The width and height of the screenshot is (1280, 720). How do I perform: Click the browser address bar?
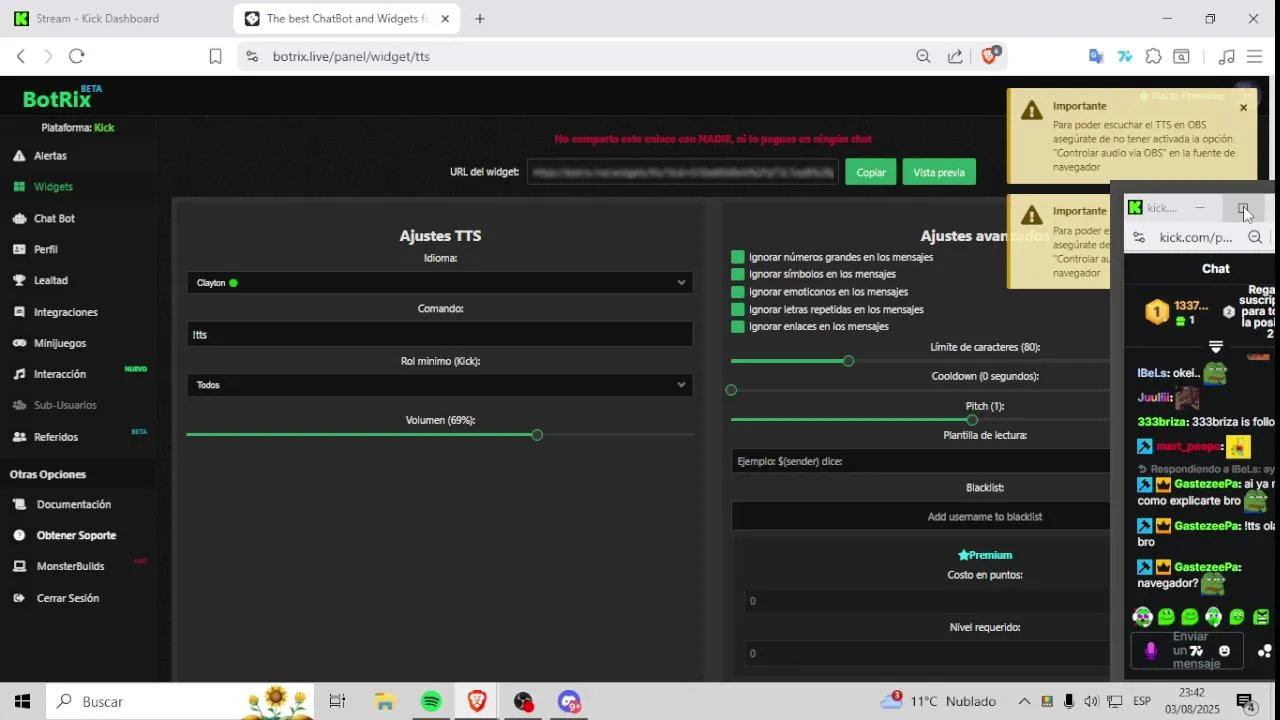[590, 57]
